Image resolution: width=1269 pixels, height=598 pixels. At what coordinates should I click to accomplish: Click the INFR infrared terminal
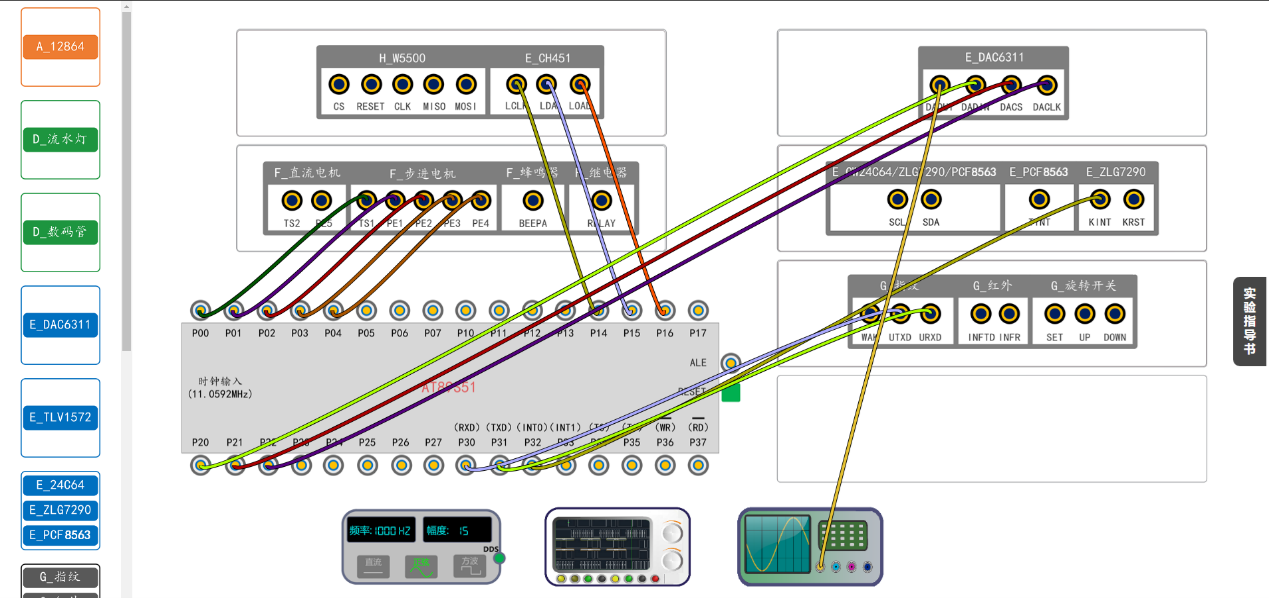pos(1010,314)
